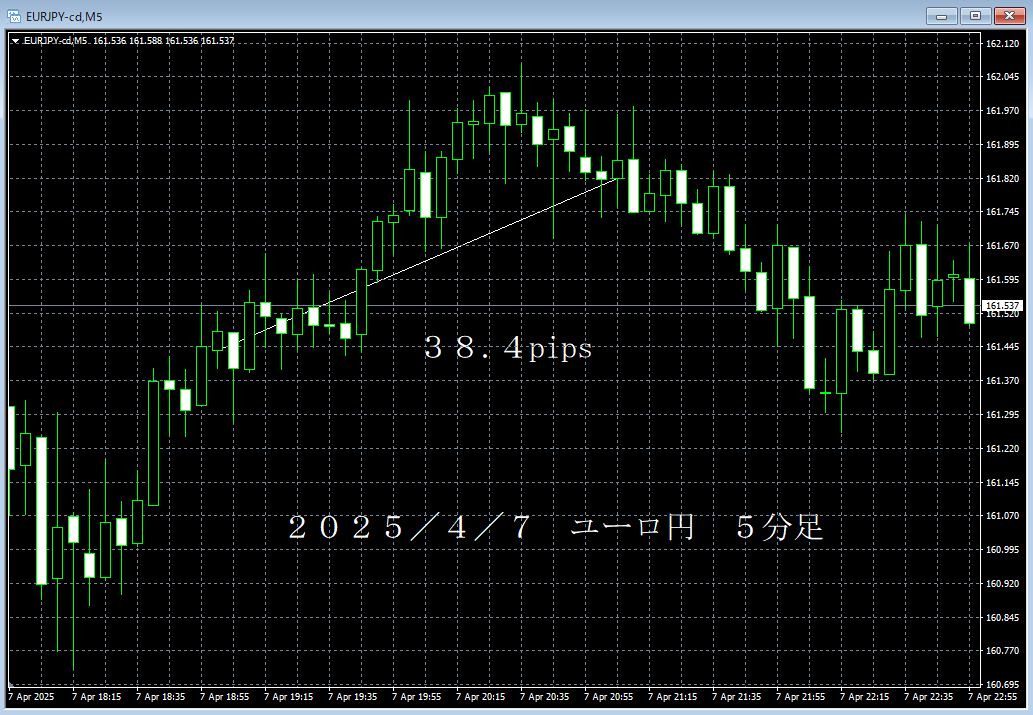The height and width of the screenshot is (715, 1033).
Task: Click the 38.4pips text label
Action: pyautogui.click(x=508, y=348)
